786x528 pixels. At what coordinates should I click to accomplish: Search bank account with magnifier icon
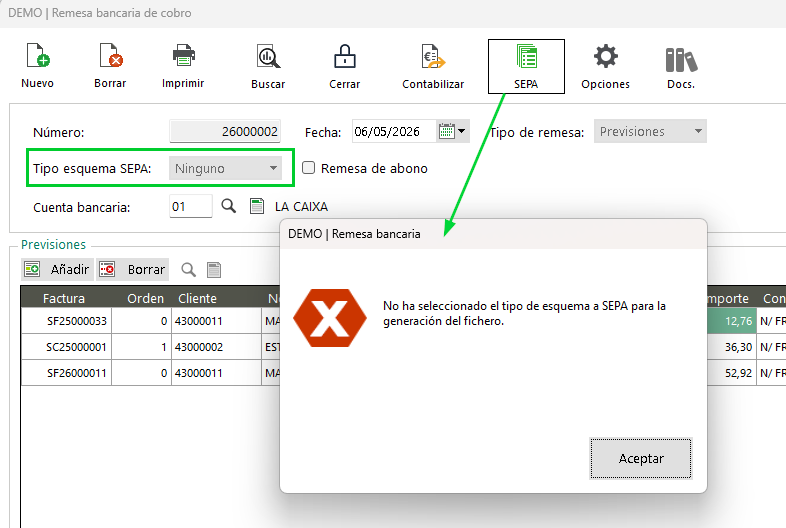[229, 206]
